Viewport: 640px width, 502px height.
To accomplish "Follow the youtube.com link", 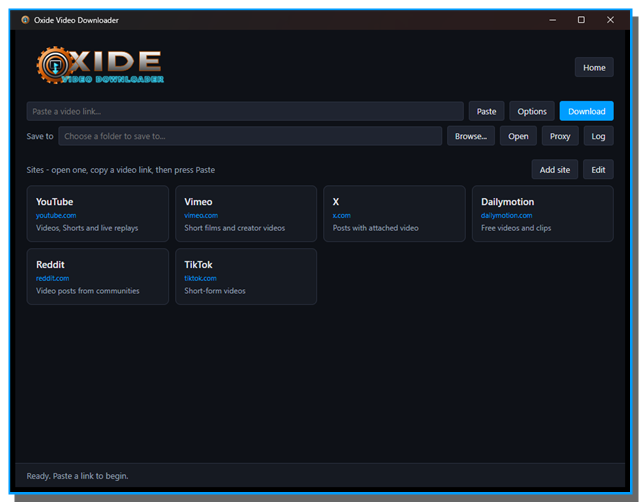I will 56,215.
